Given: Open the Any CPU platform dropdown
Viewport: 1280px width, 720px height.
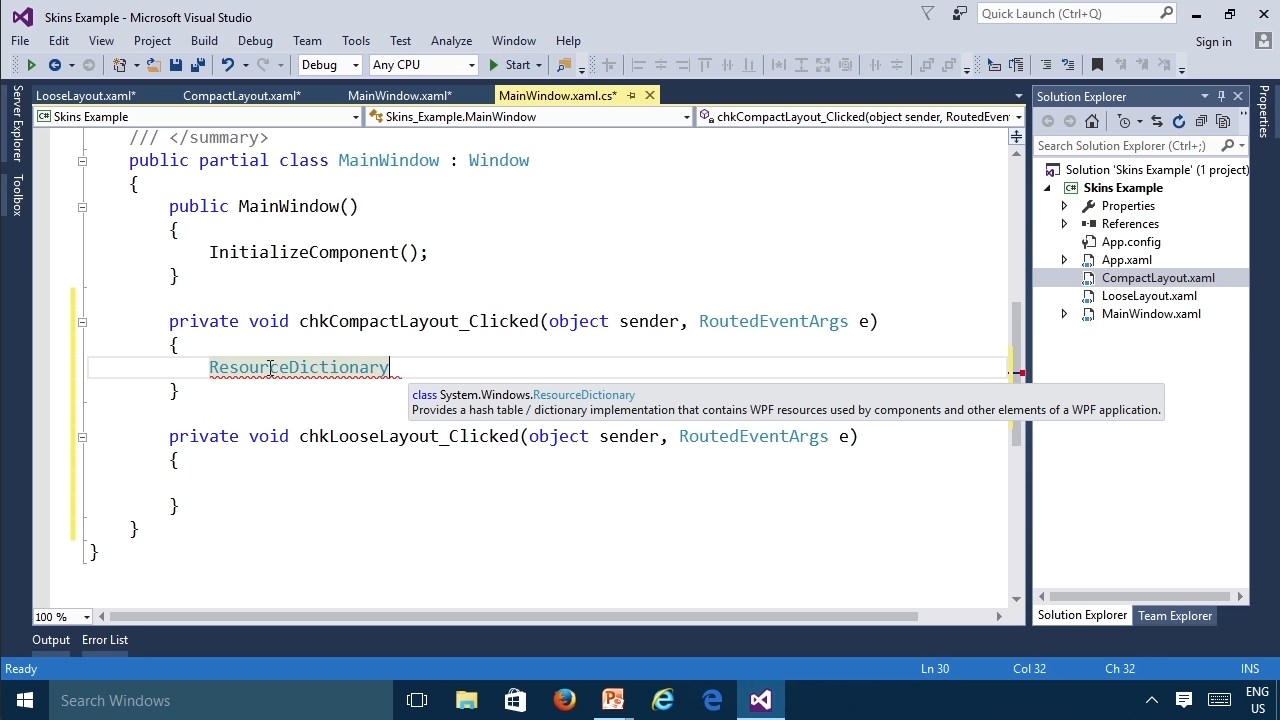Looking at the screenshot, I should (x=424, y=65).
